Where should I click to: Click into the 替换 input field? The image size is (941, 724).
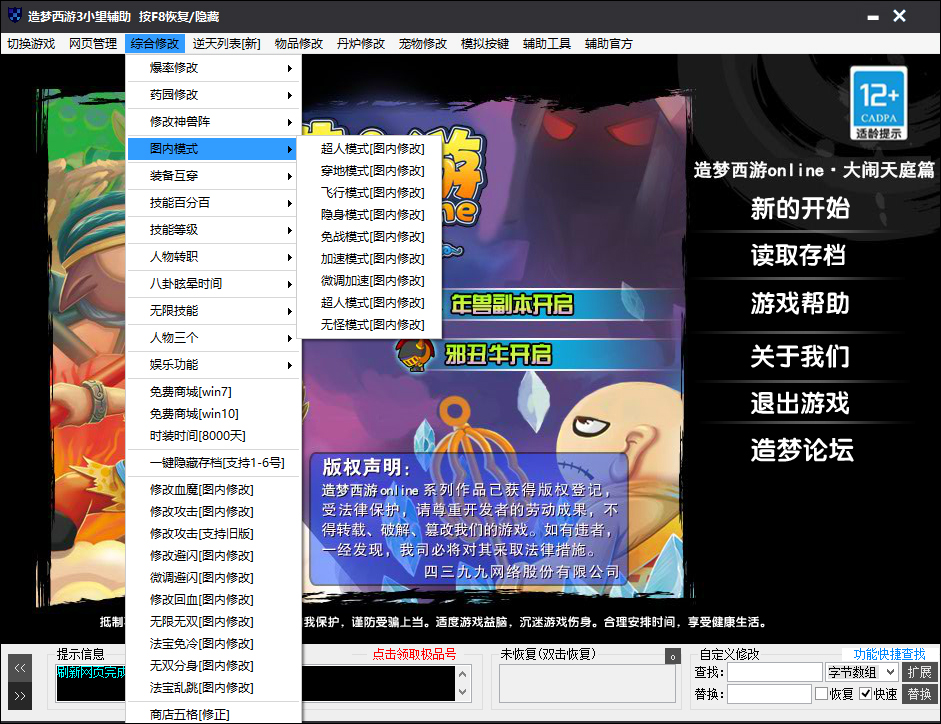coord(769,694)
